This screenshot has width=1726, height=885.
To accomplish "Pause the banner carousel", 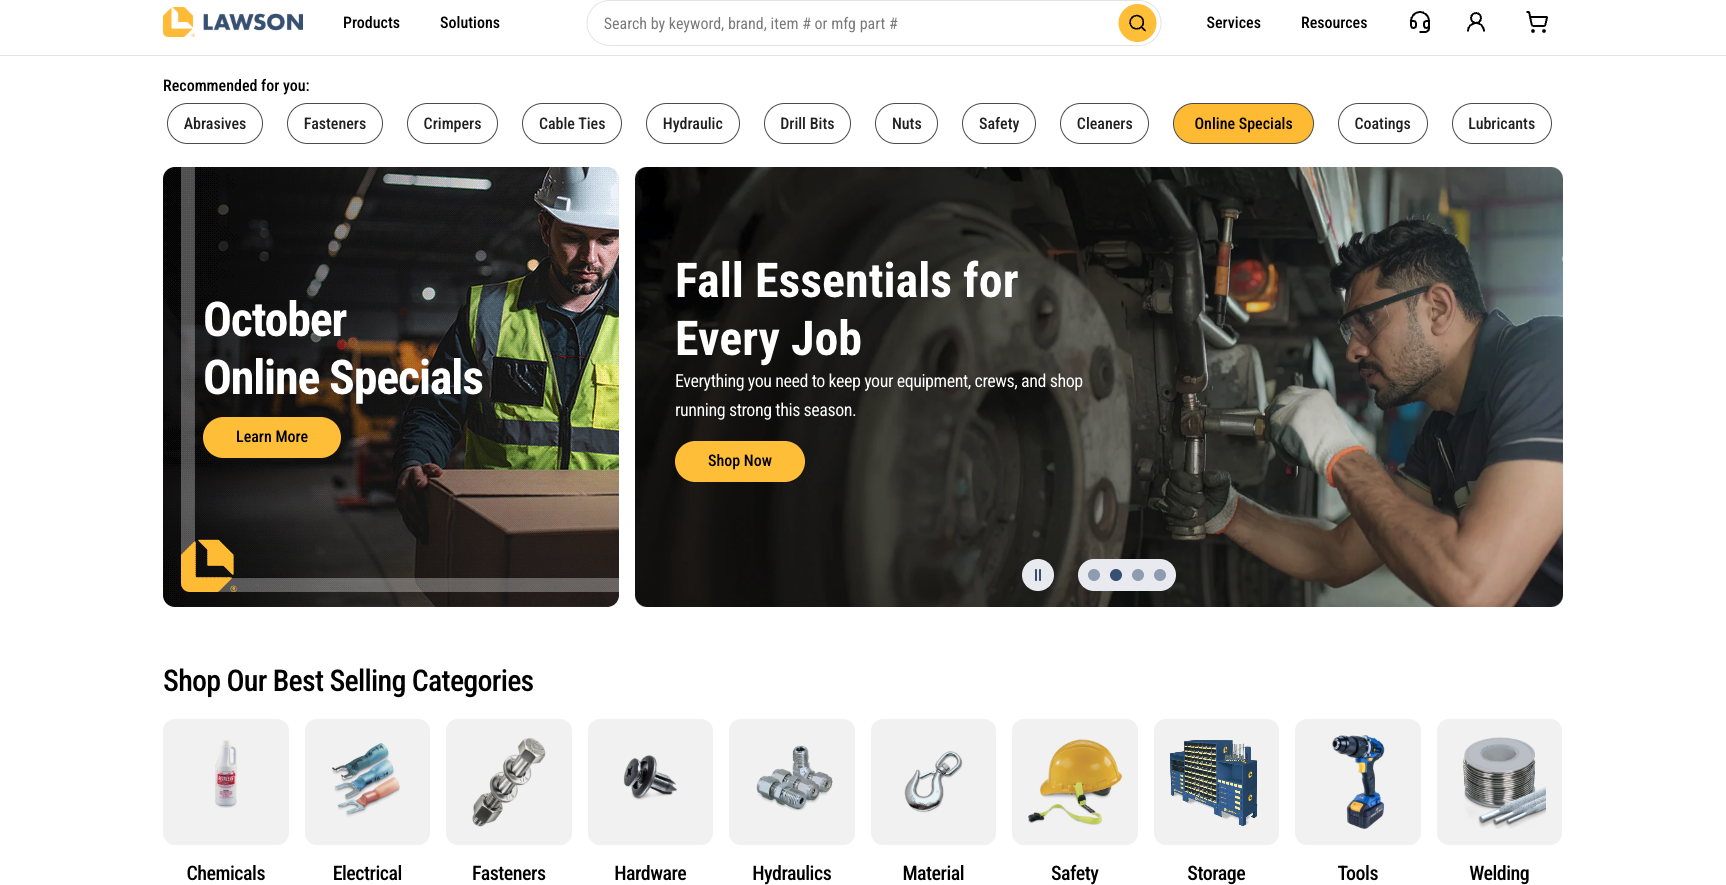I will [1038, 575].
